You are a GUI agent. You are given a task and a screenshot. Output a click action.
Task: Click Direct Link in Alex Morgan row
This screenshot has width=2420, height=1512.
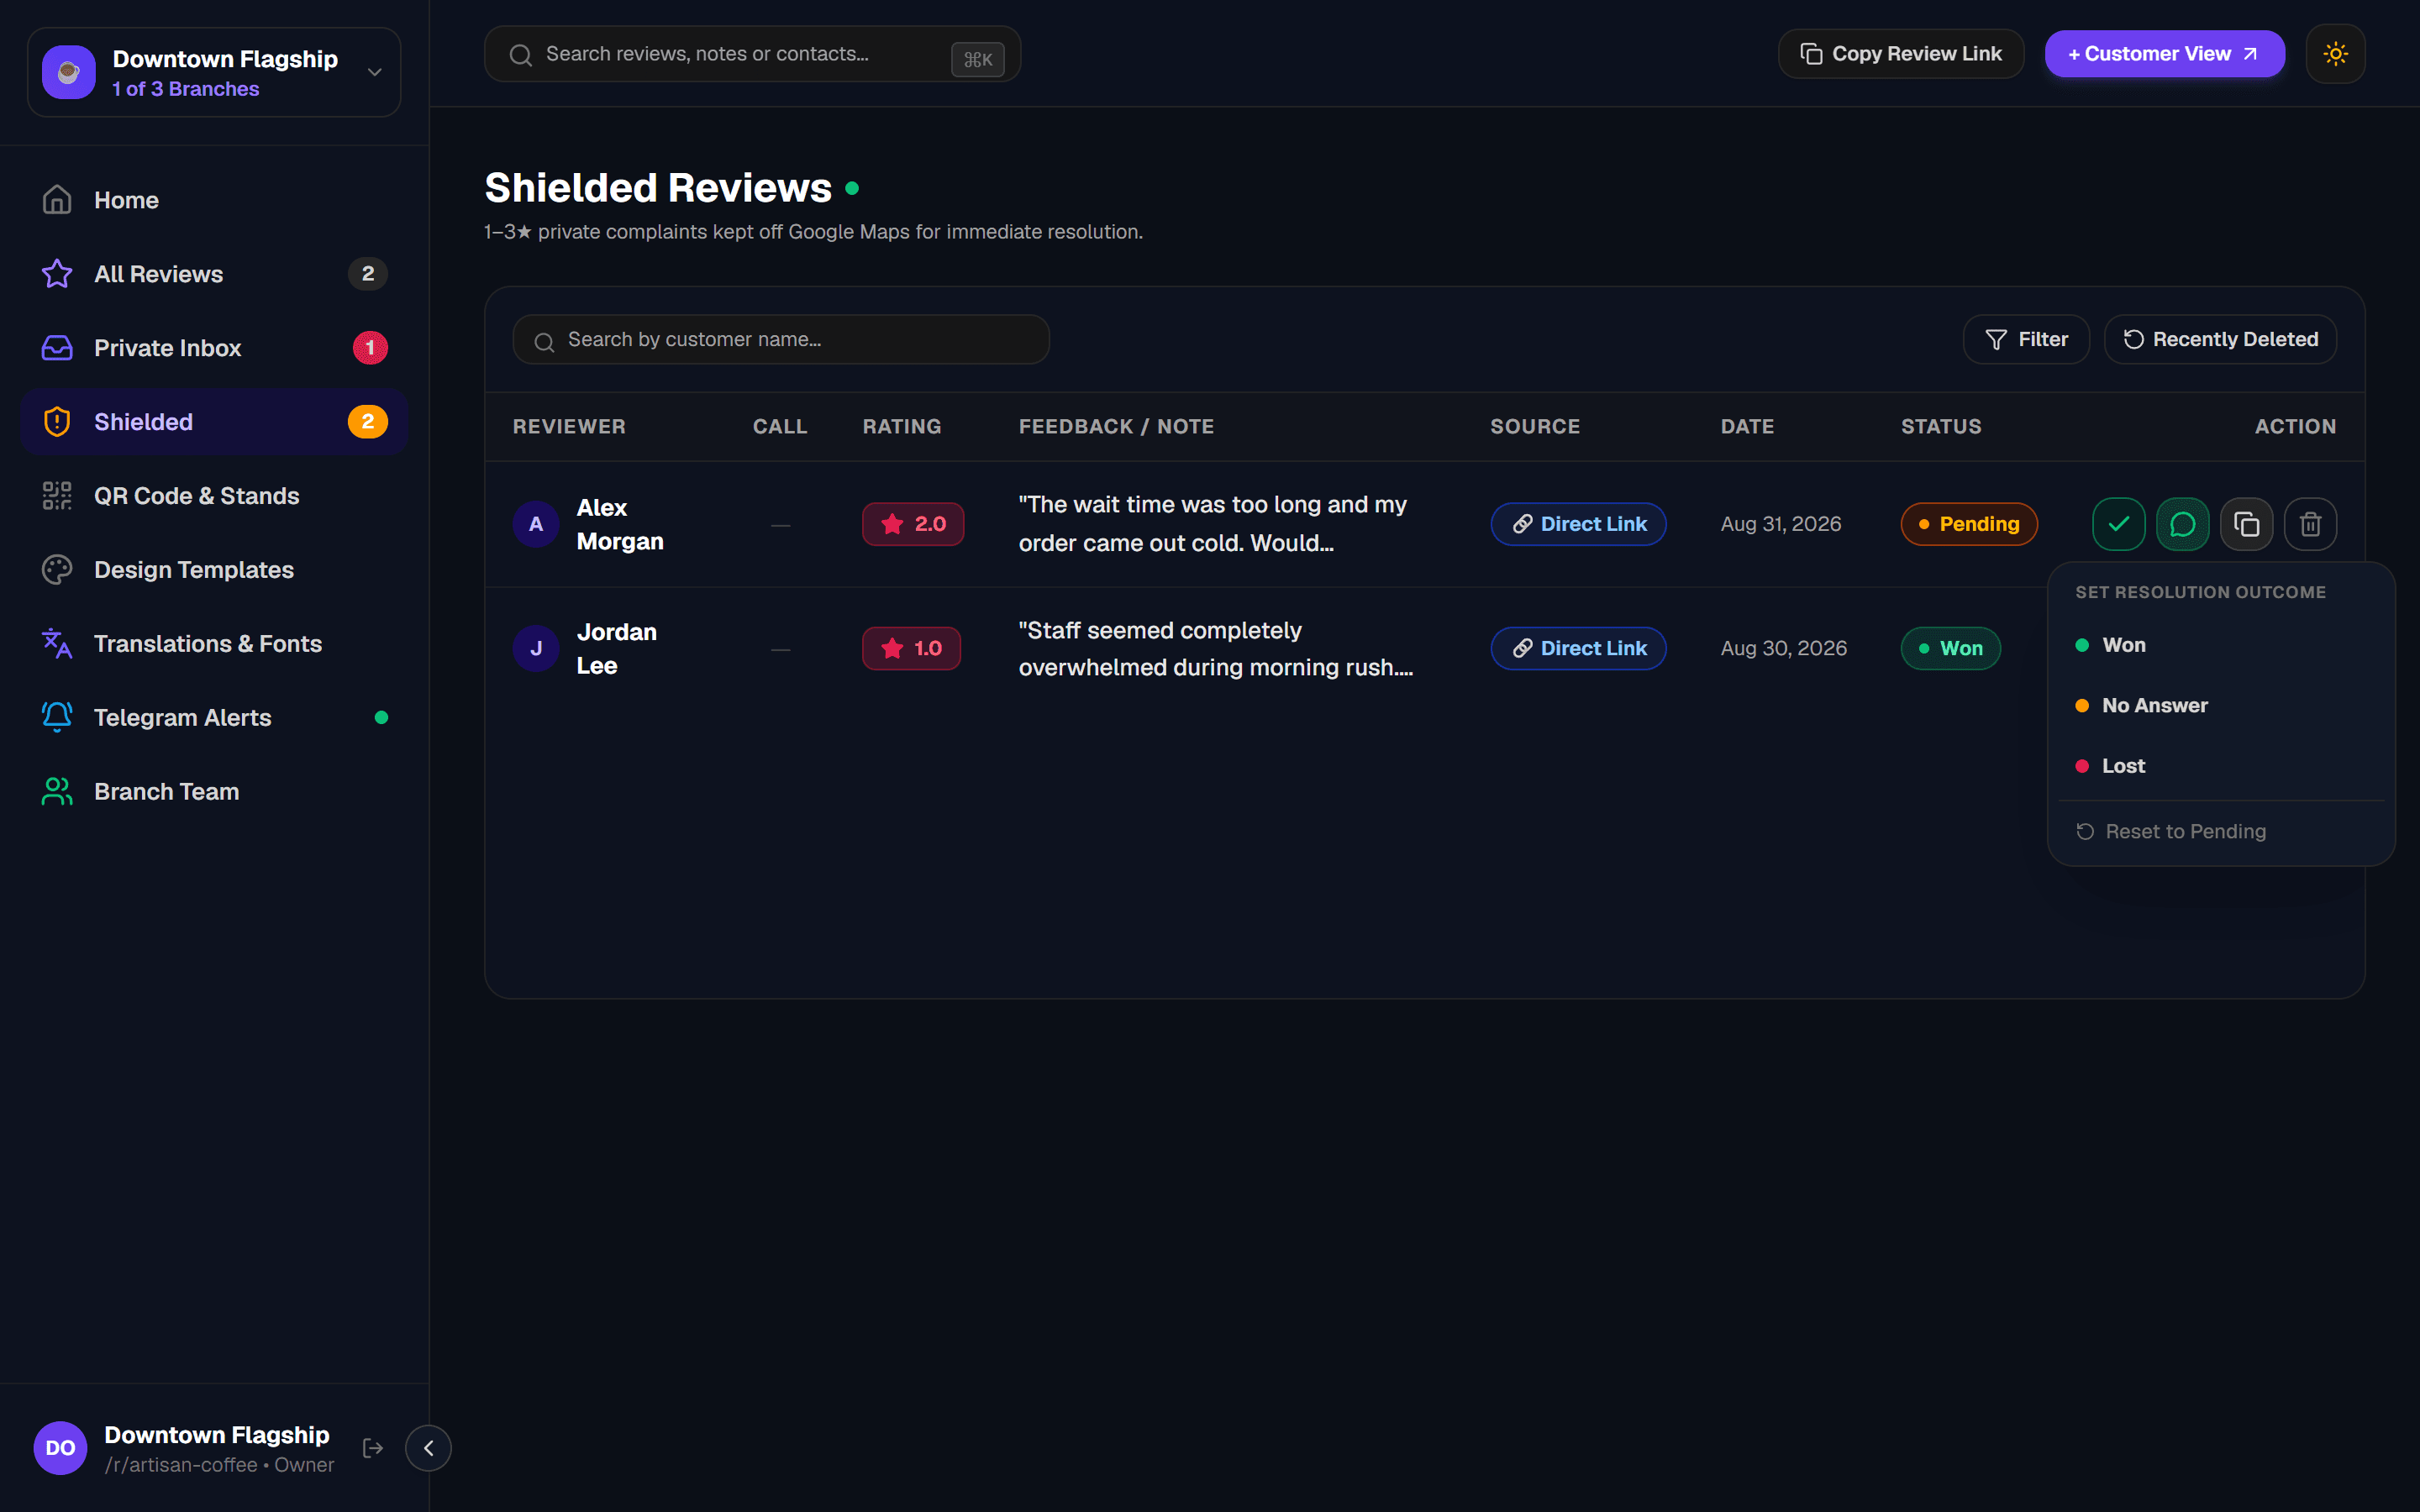(x=1578, y=524)
